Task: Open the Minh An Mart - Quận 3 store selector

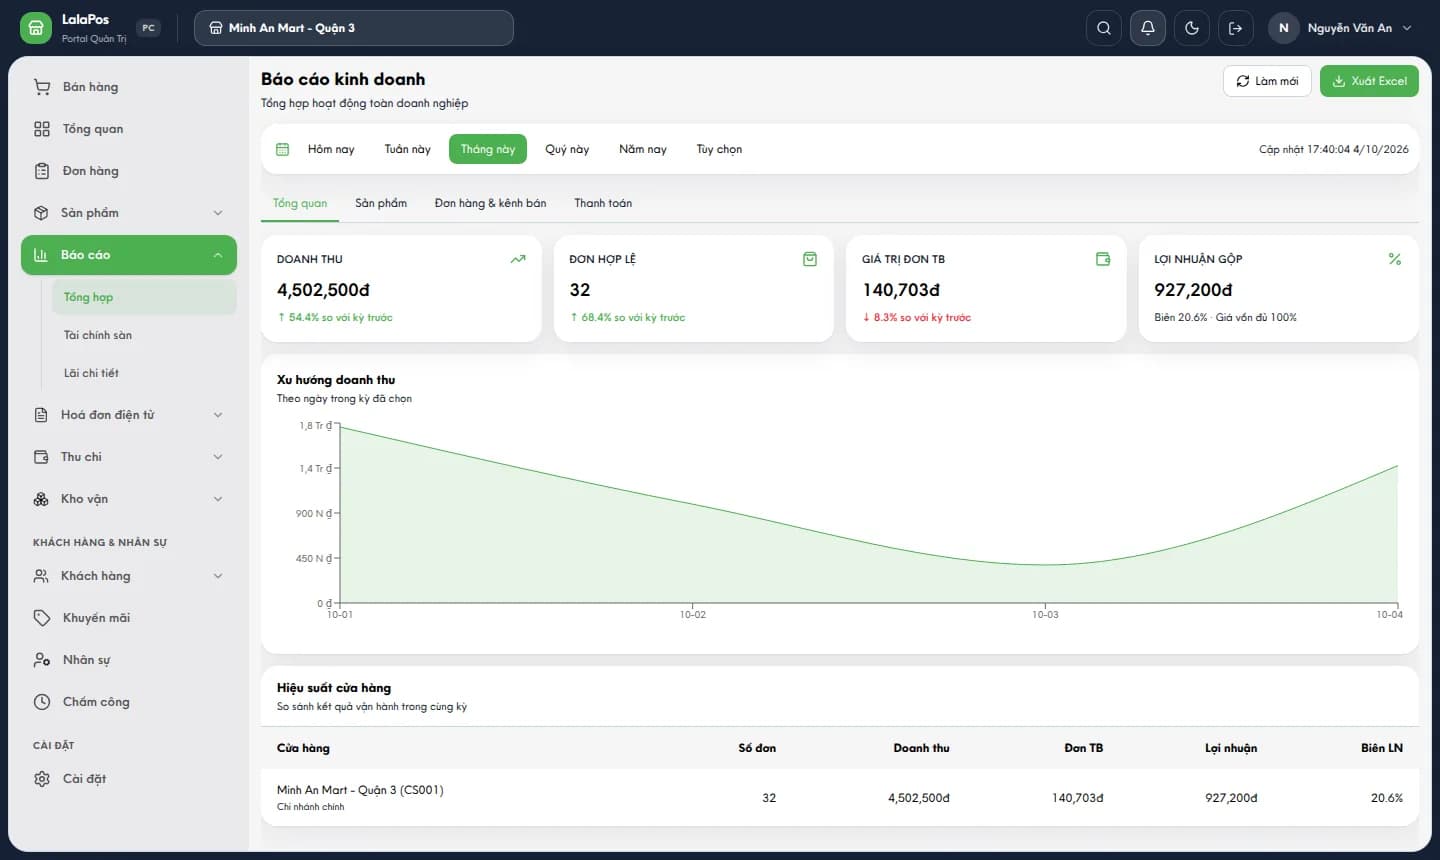Action: coord(354,28)
